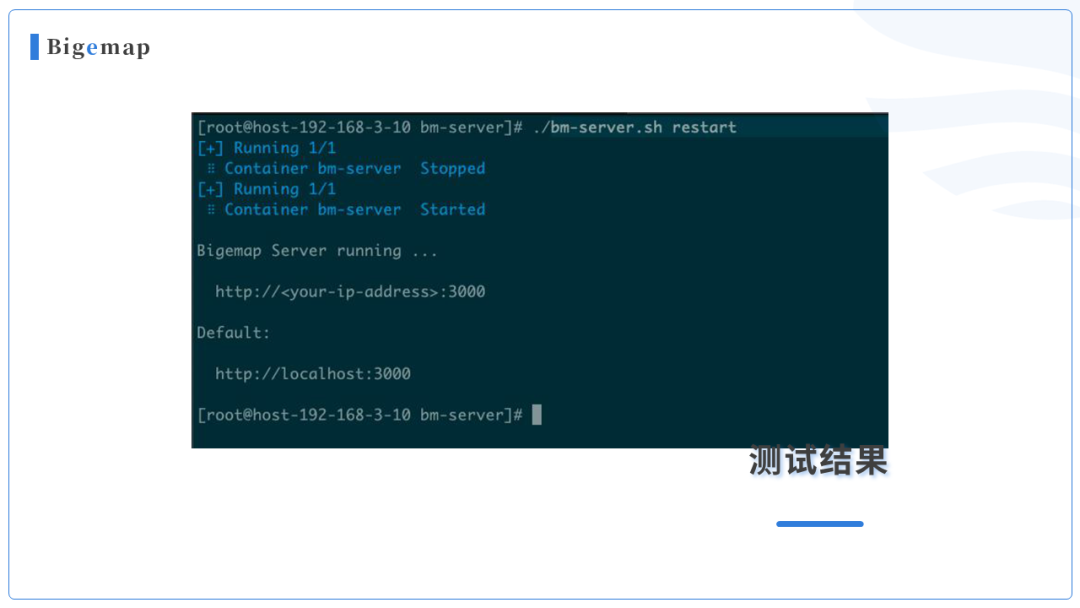Click the blue underline below 测试结果

(820, 524)
